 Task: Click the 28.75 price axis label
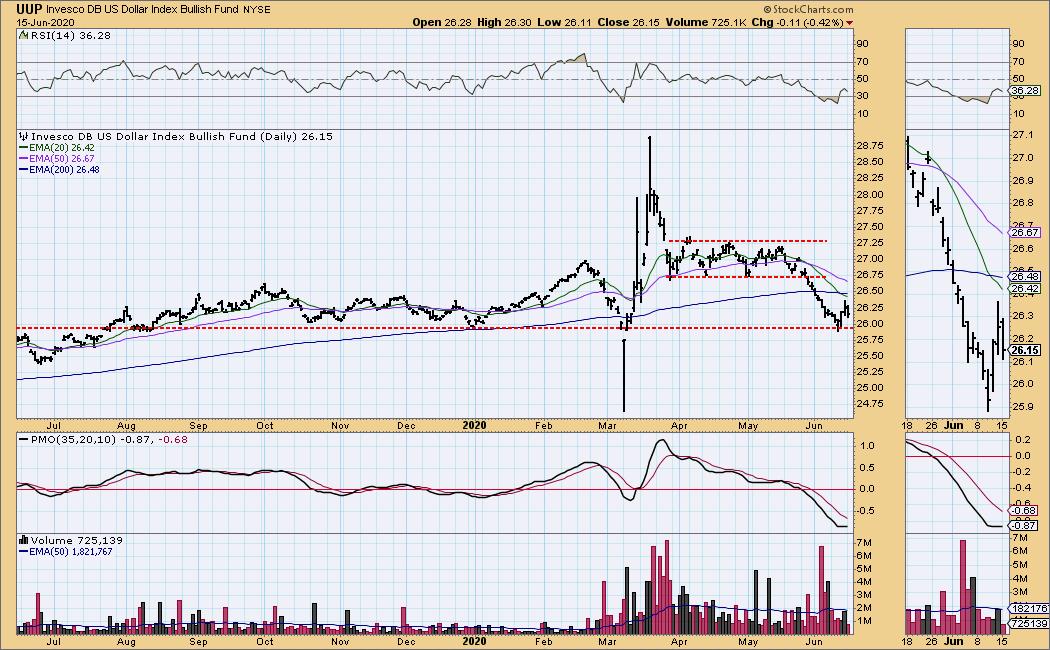871,146
